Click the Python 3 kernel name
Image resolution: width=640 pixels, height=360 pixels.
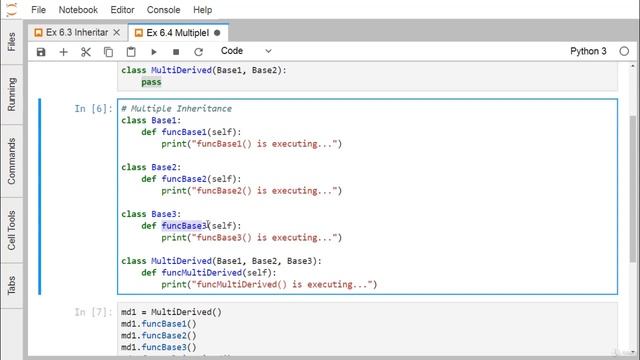point(588,51)
